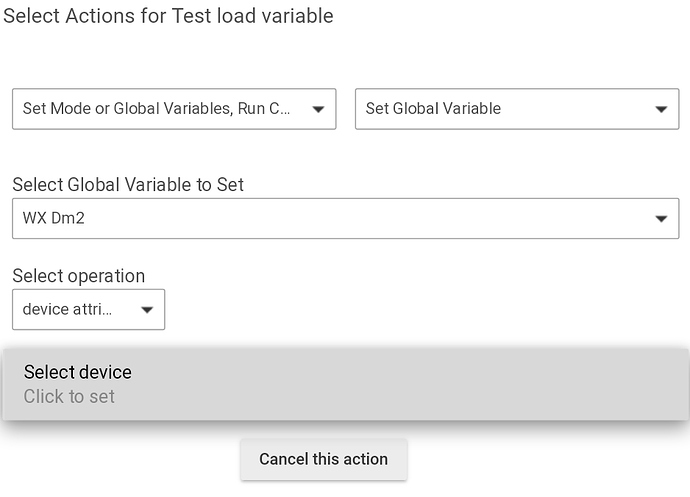
Task: Click the caret arrow in the WX Dm2 field
Action: (x=661, y=219)
